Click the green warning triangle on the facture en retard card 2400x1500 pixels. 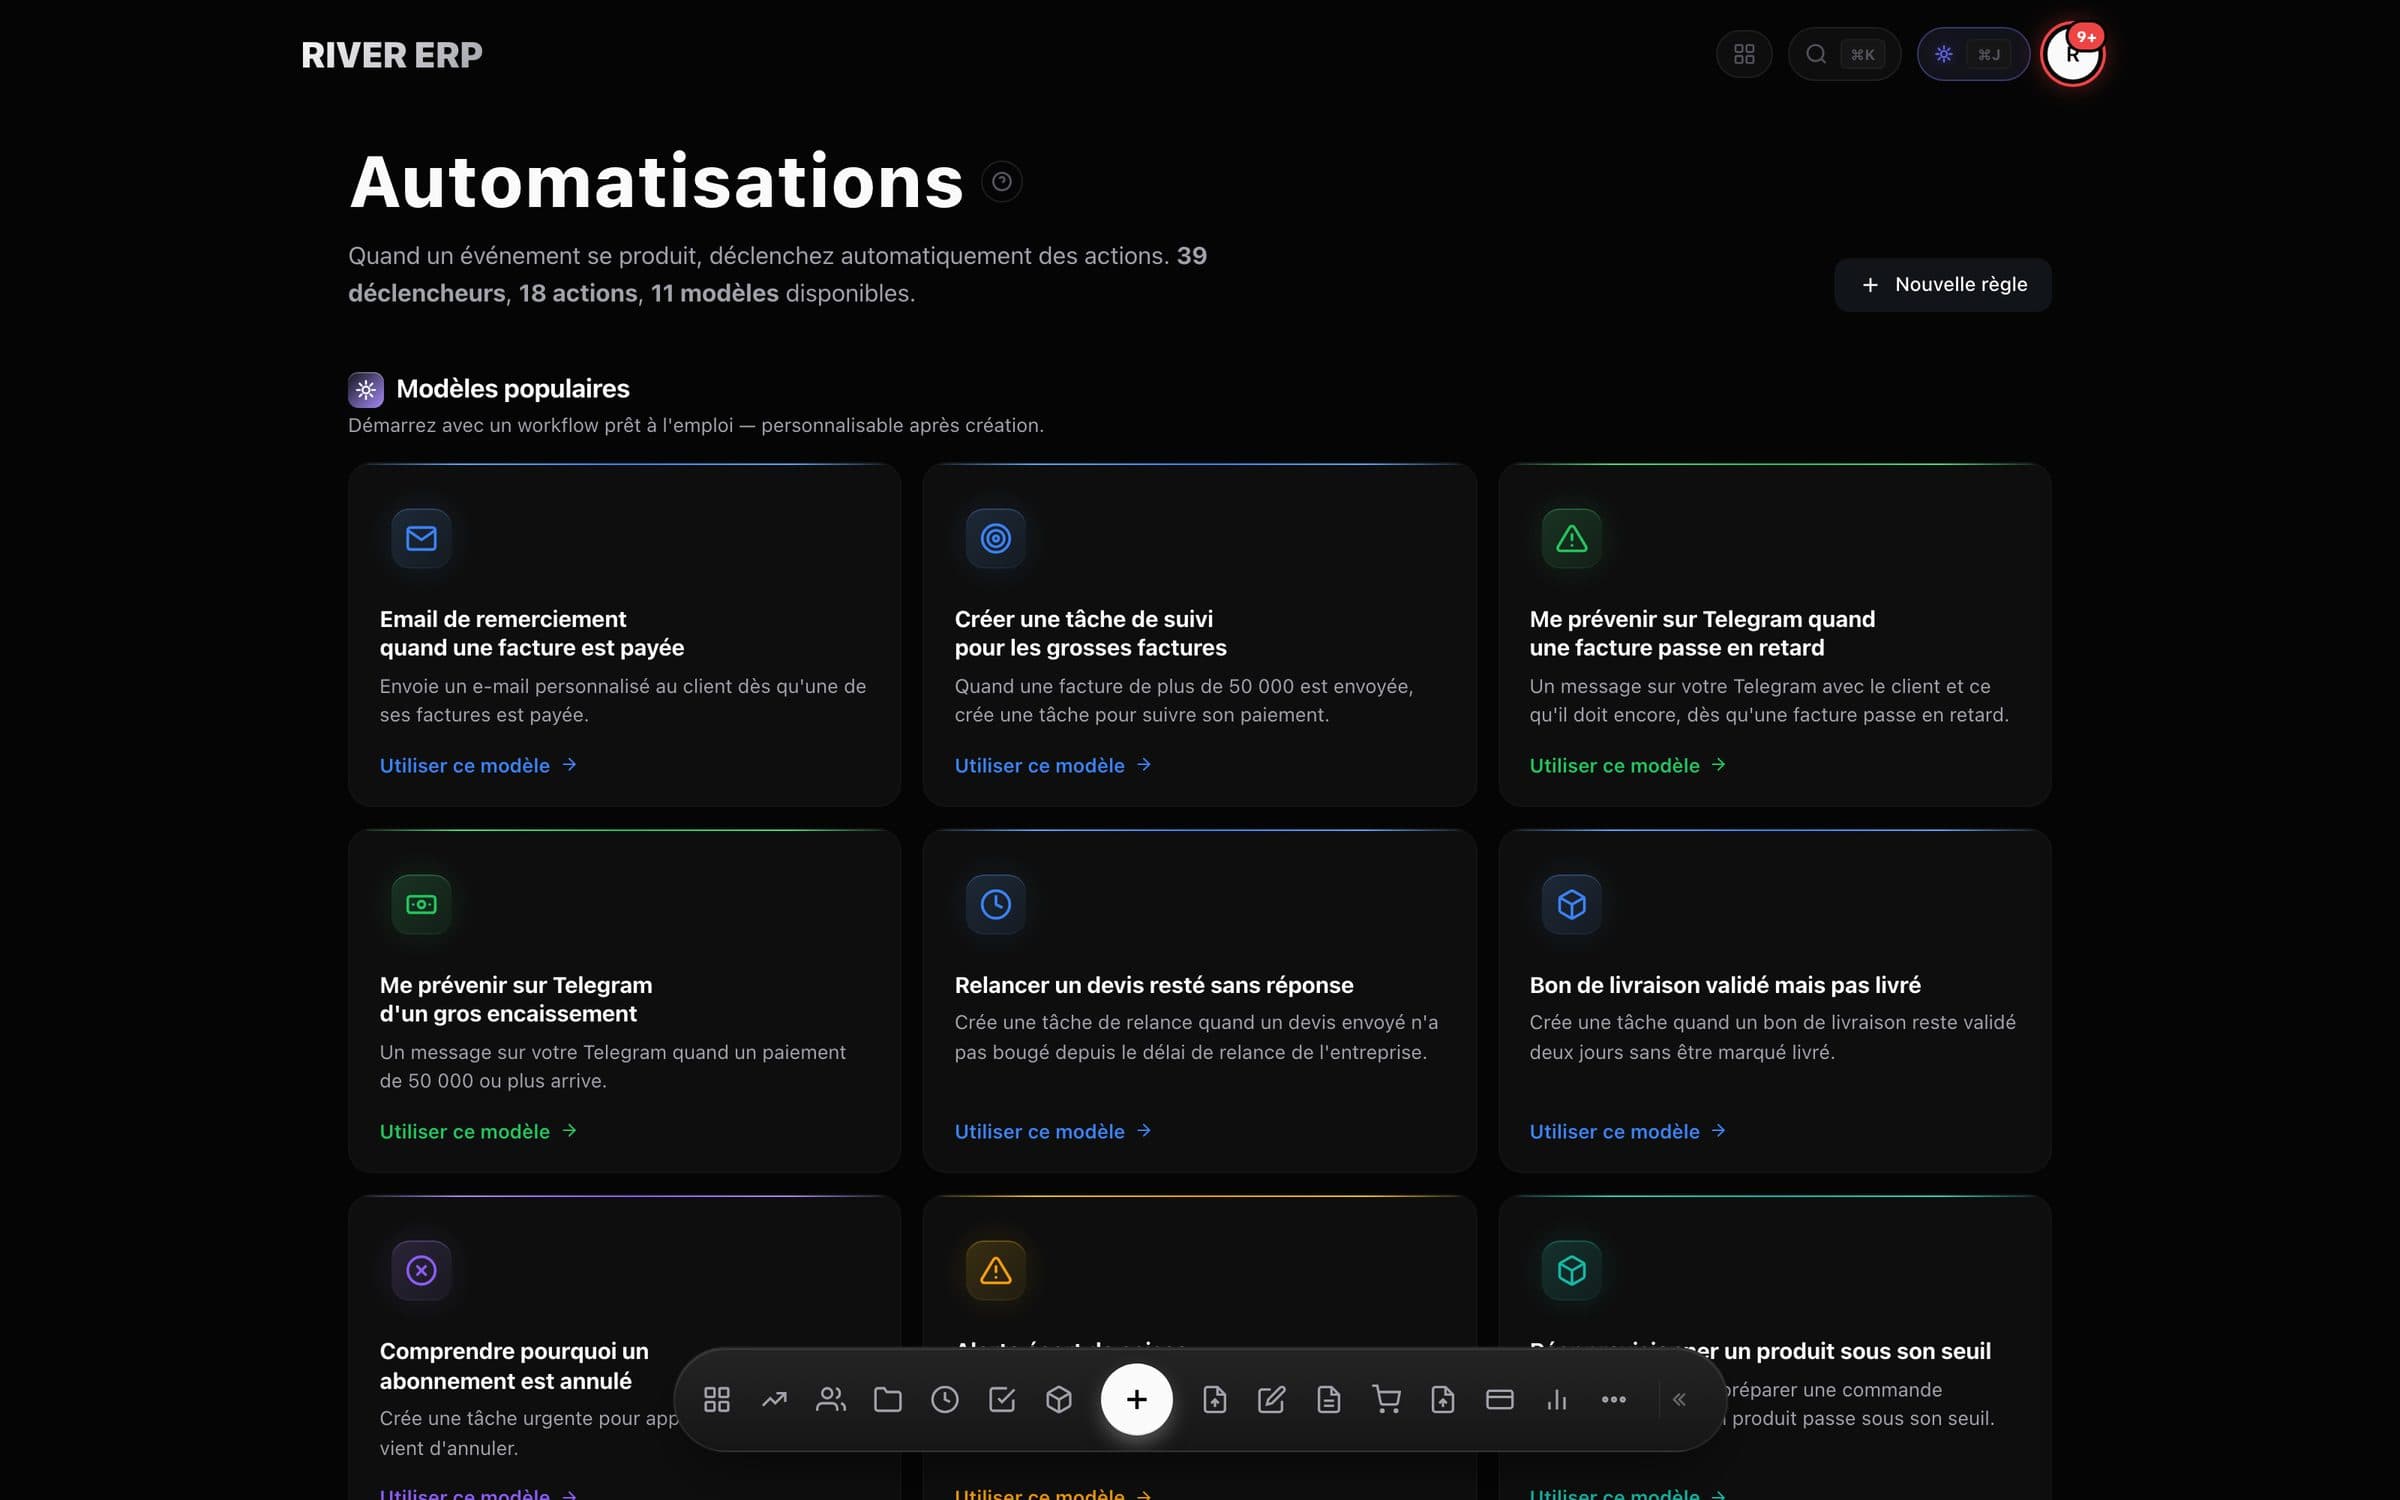[1572, 538]
